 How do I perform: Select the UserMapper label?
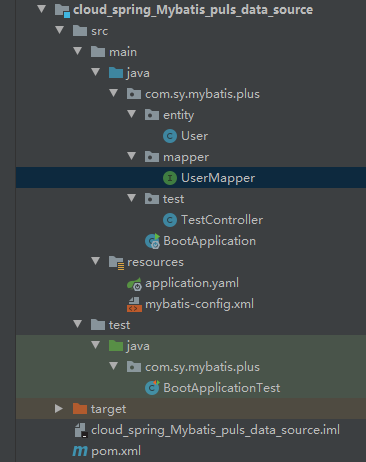click(218, 178)
